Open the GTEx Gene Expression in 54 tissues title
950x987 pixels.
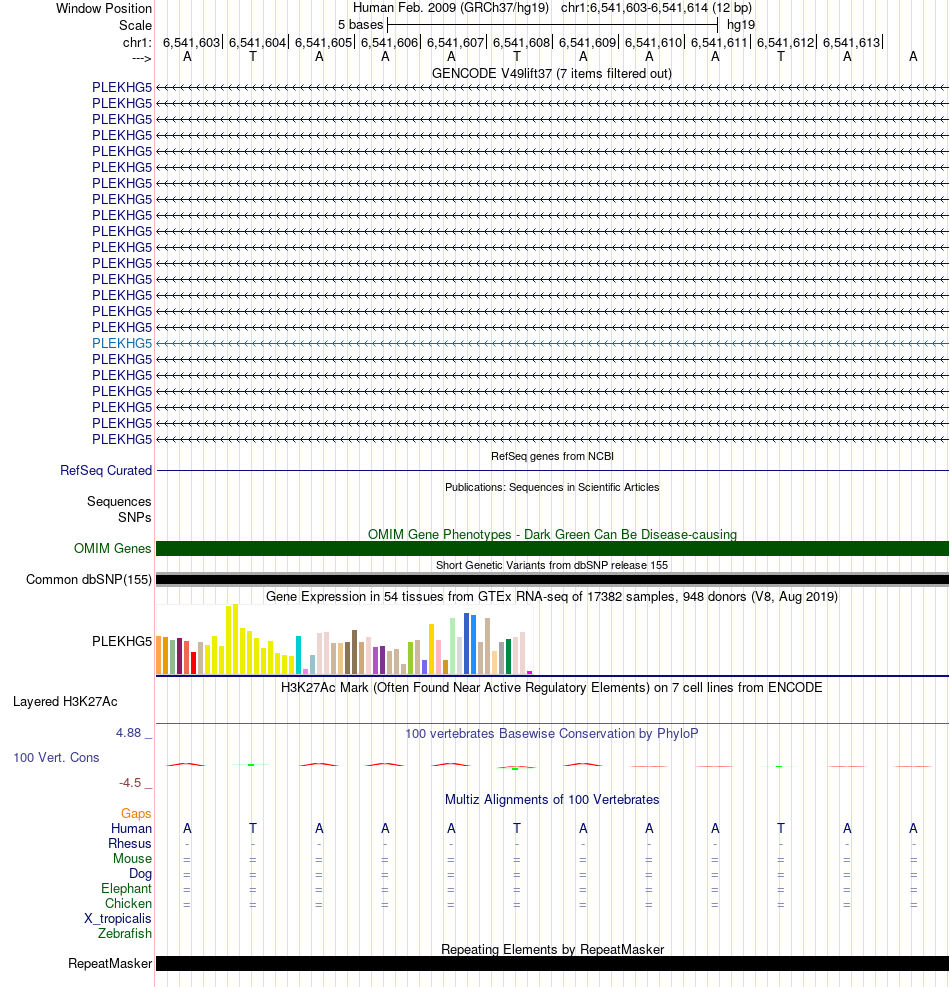551,597
